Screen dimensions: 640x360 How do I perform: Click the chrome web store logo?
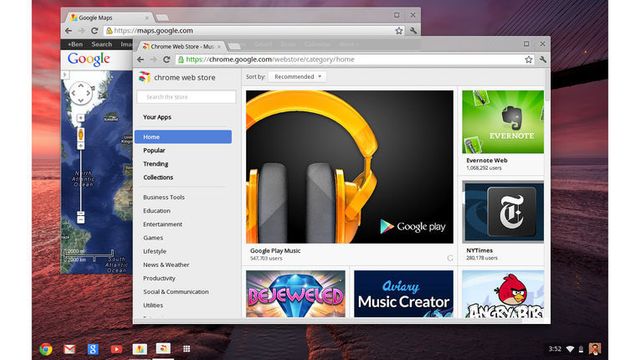(x=177, y=77)
